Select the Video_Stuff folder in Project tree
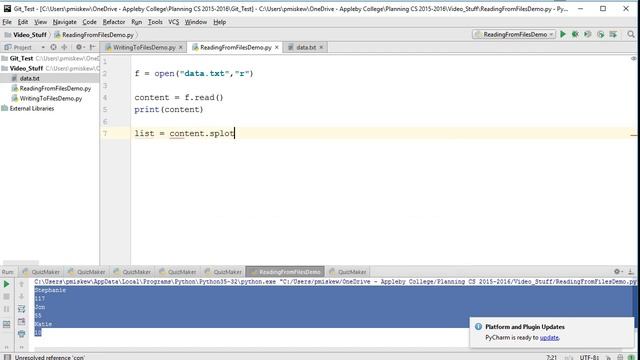This screenshot has height=360, width=640. [26, 68]
